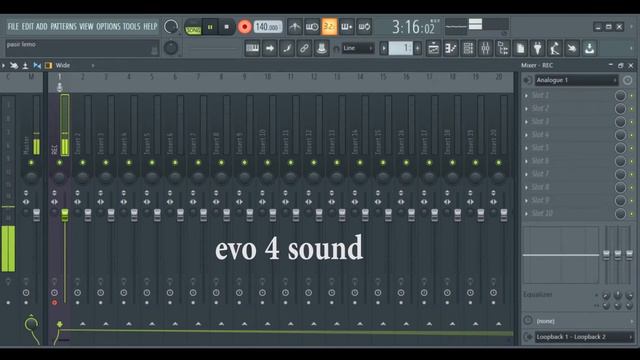Viewport: 640px width, 360px height.
Task: Open the Mixer window icon in toolbar
Action: point(485,49)
